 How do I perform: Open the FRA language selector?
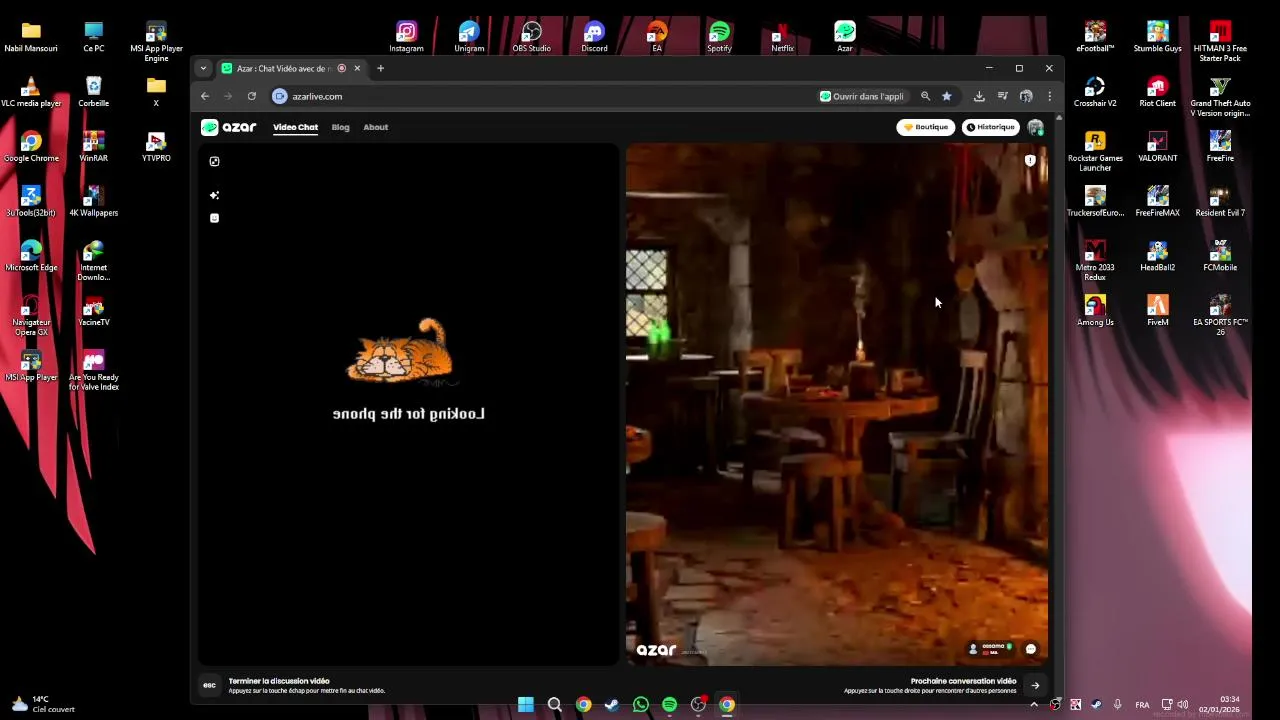[x=1142, y=705]
